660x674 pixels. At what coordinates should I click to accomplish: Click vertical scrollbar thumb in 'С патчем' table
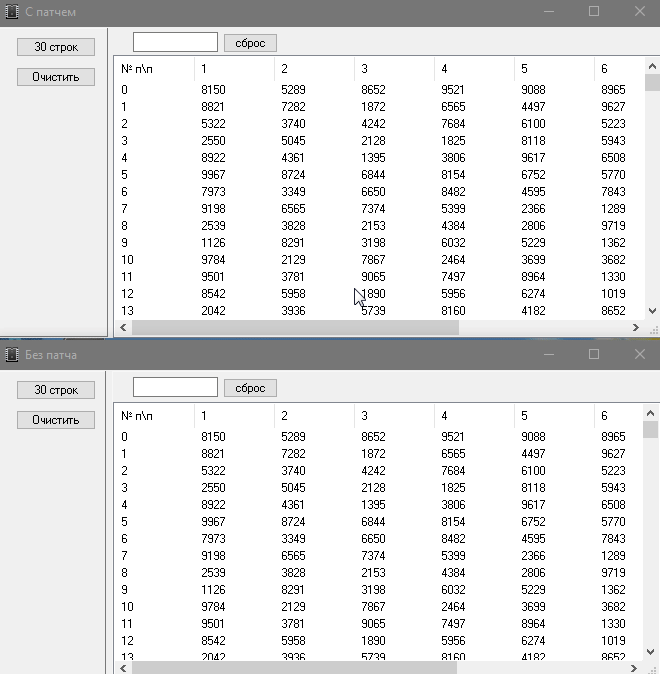pos(652,83)
